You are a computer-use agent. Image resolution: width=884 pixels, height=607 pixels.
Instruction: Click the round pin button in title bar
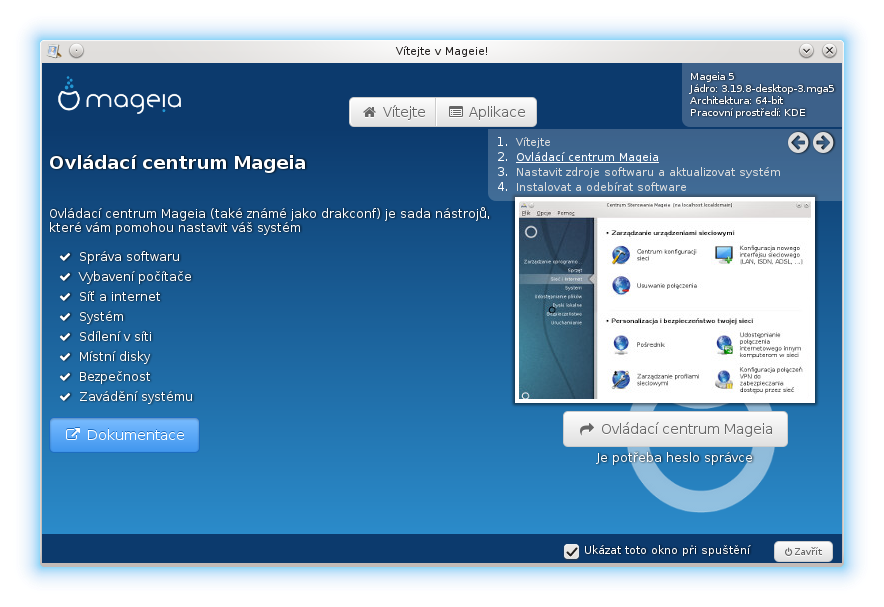77,51
